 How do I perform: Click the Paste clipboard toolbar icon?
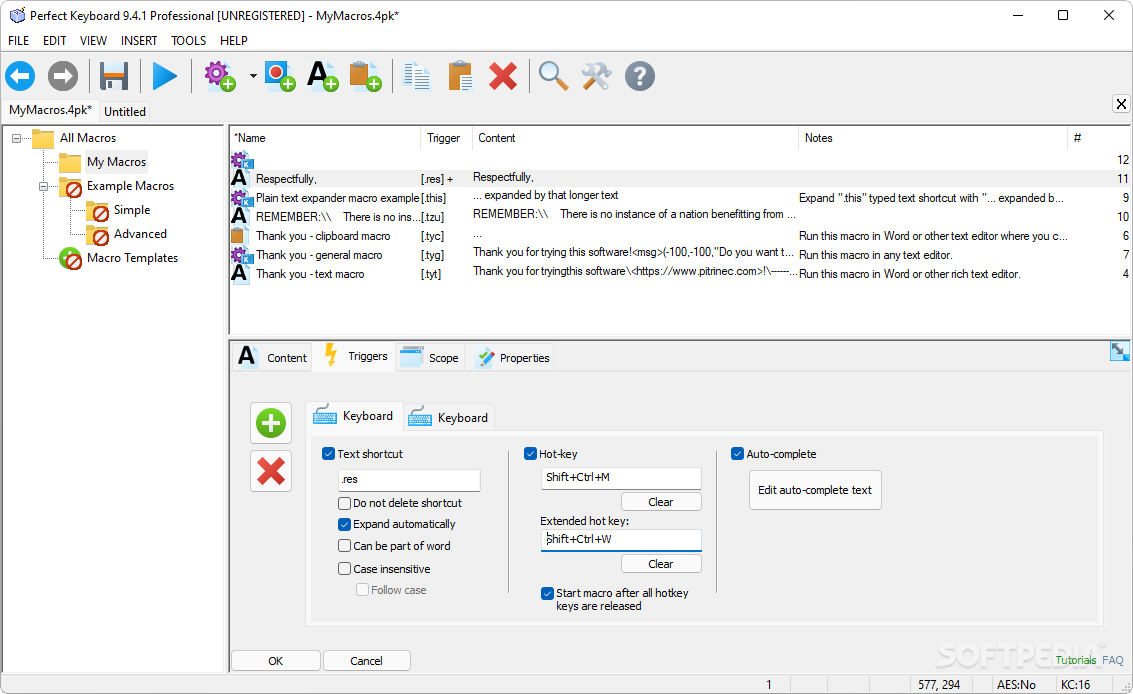point(460,76)
